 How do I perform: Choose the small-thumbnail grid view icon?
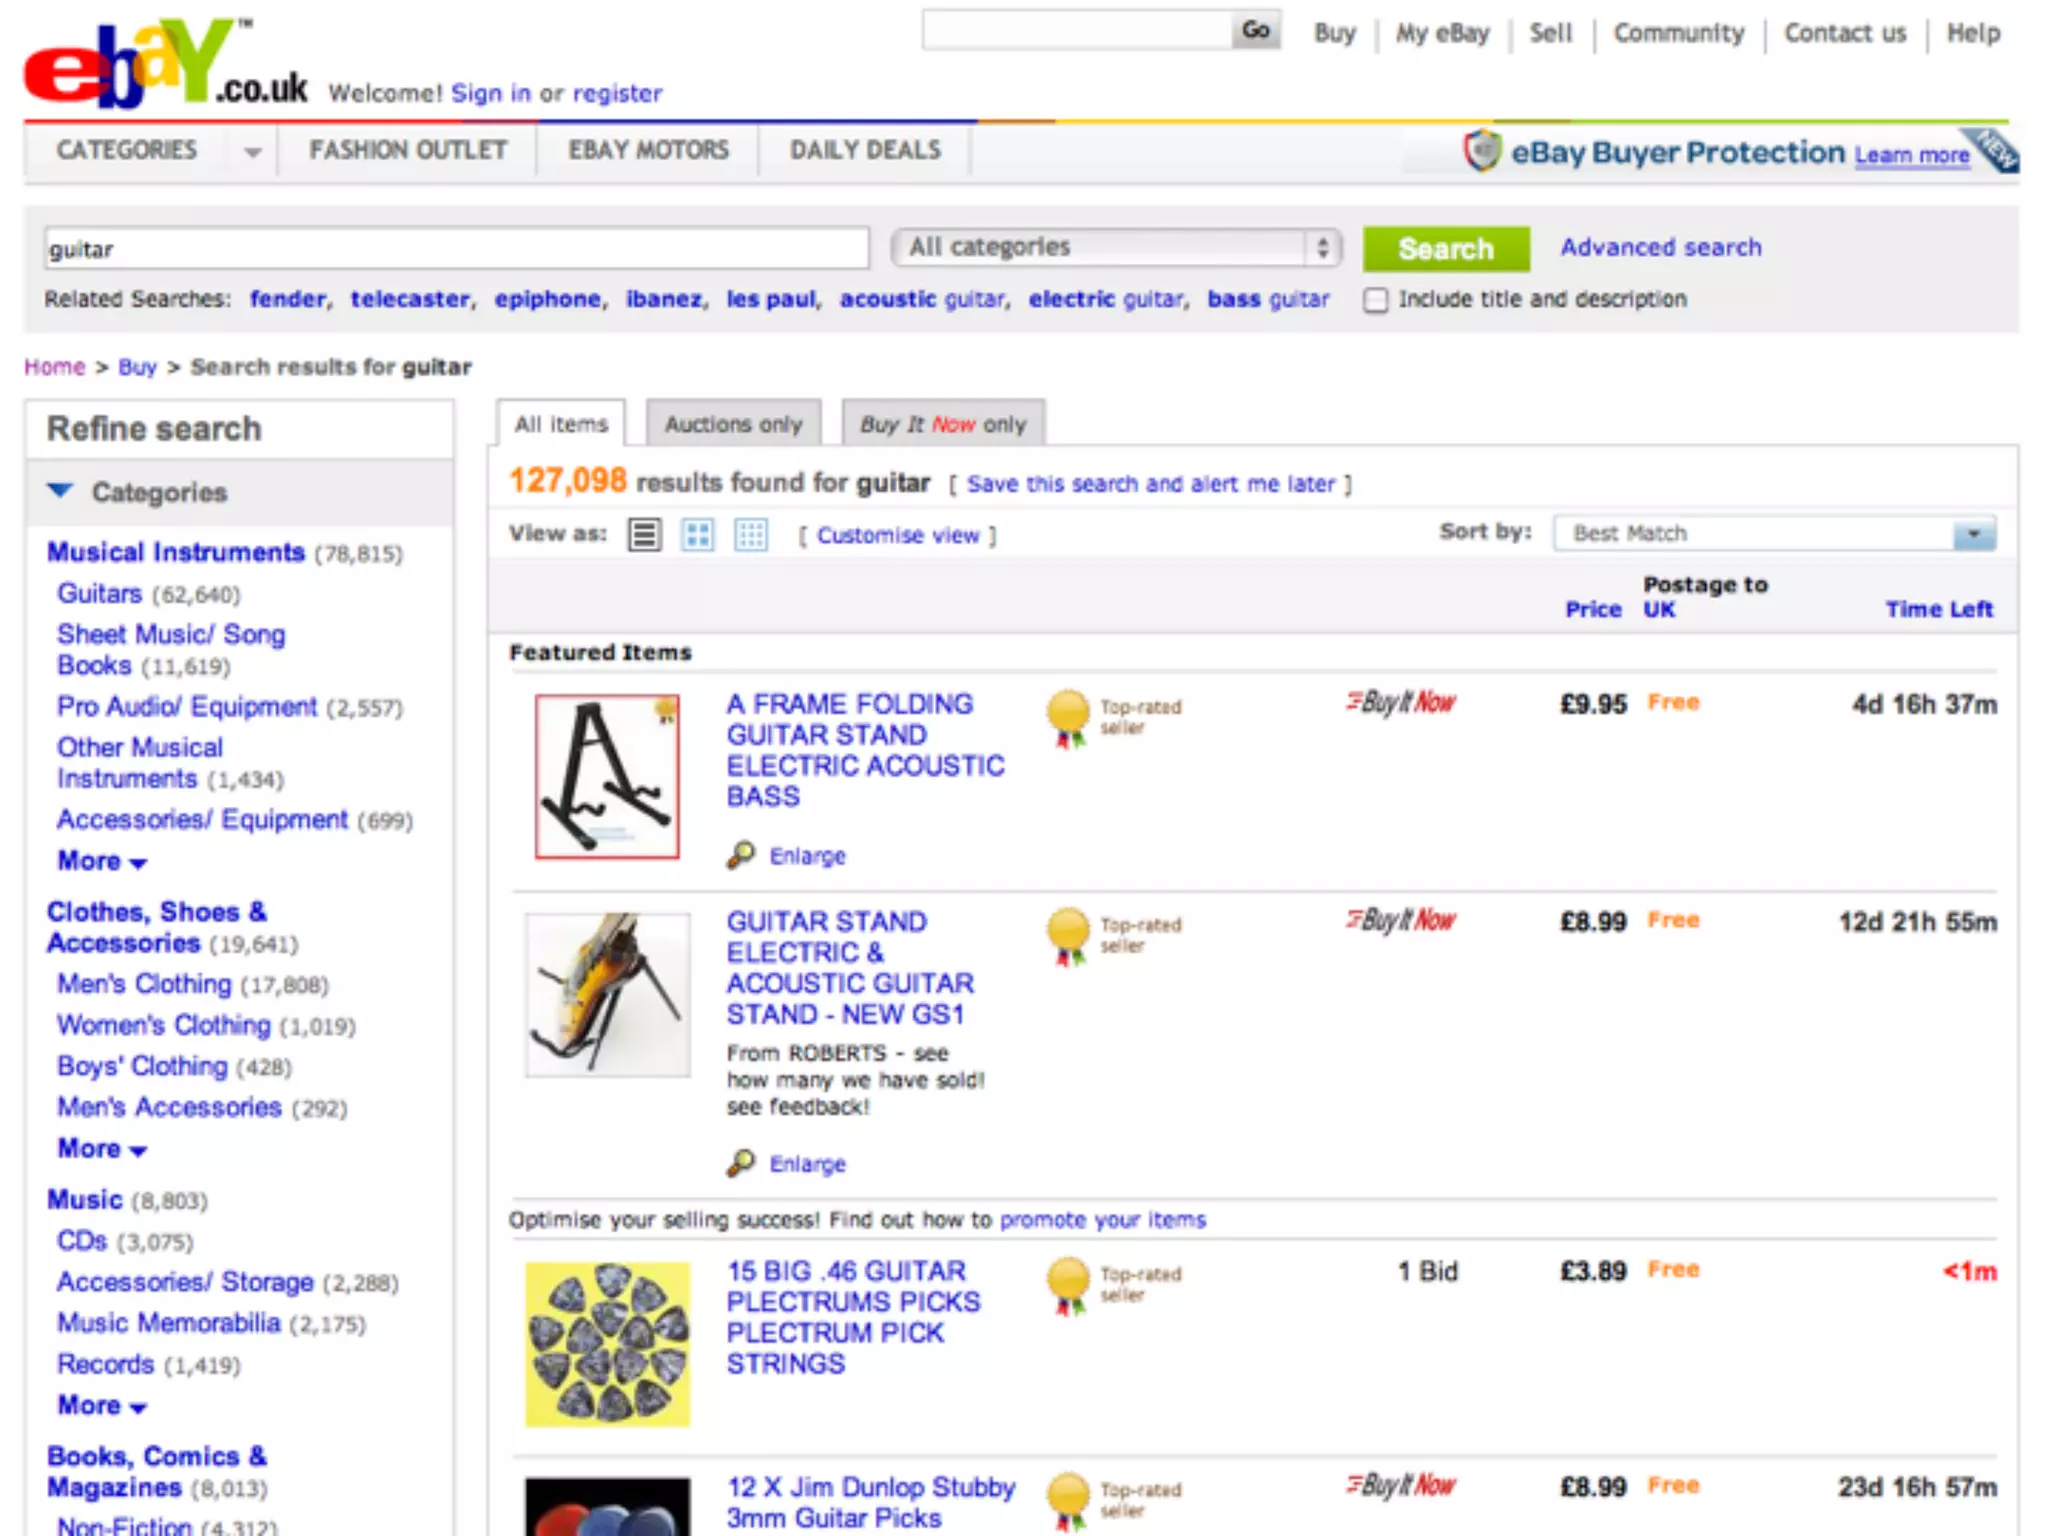tap(751, 535)
